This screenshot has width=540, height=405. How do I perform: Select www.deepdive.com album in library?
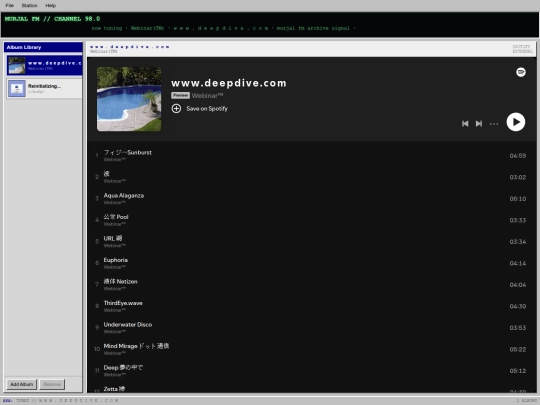[x=44, y=65]
